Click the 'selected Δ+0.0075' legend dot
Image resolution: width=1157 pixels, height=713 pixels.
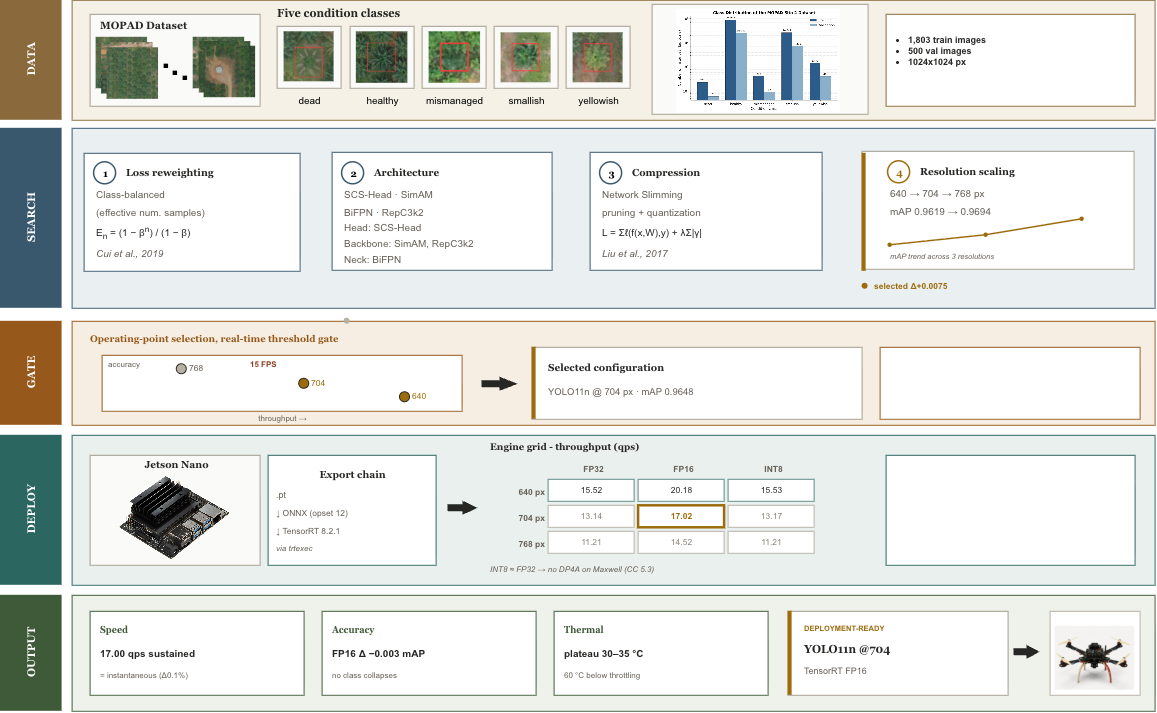865,286
